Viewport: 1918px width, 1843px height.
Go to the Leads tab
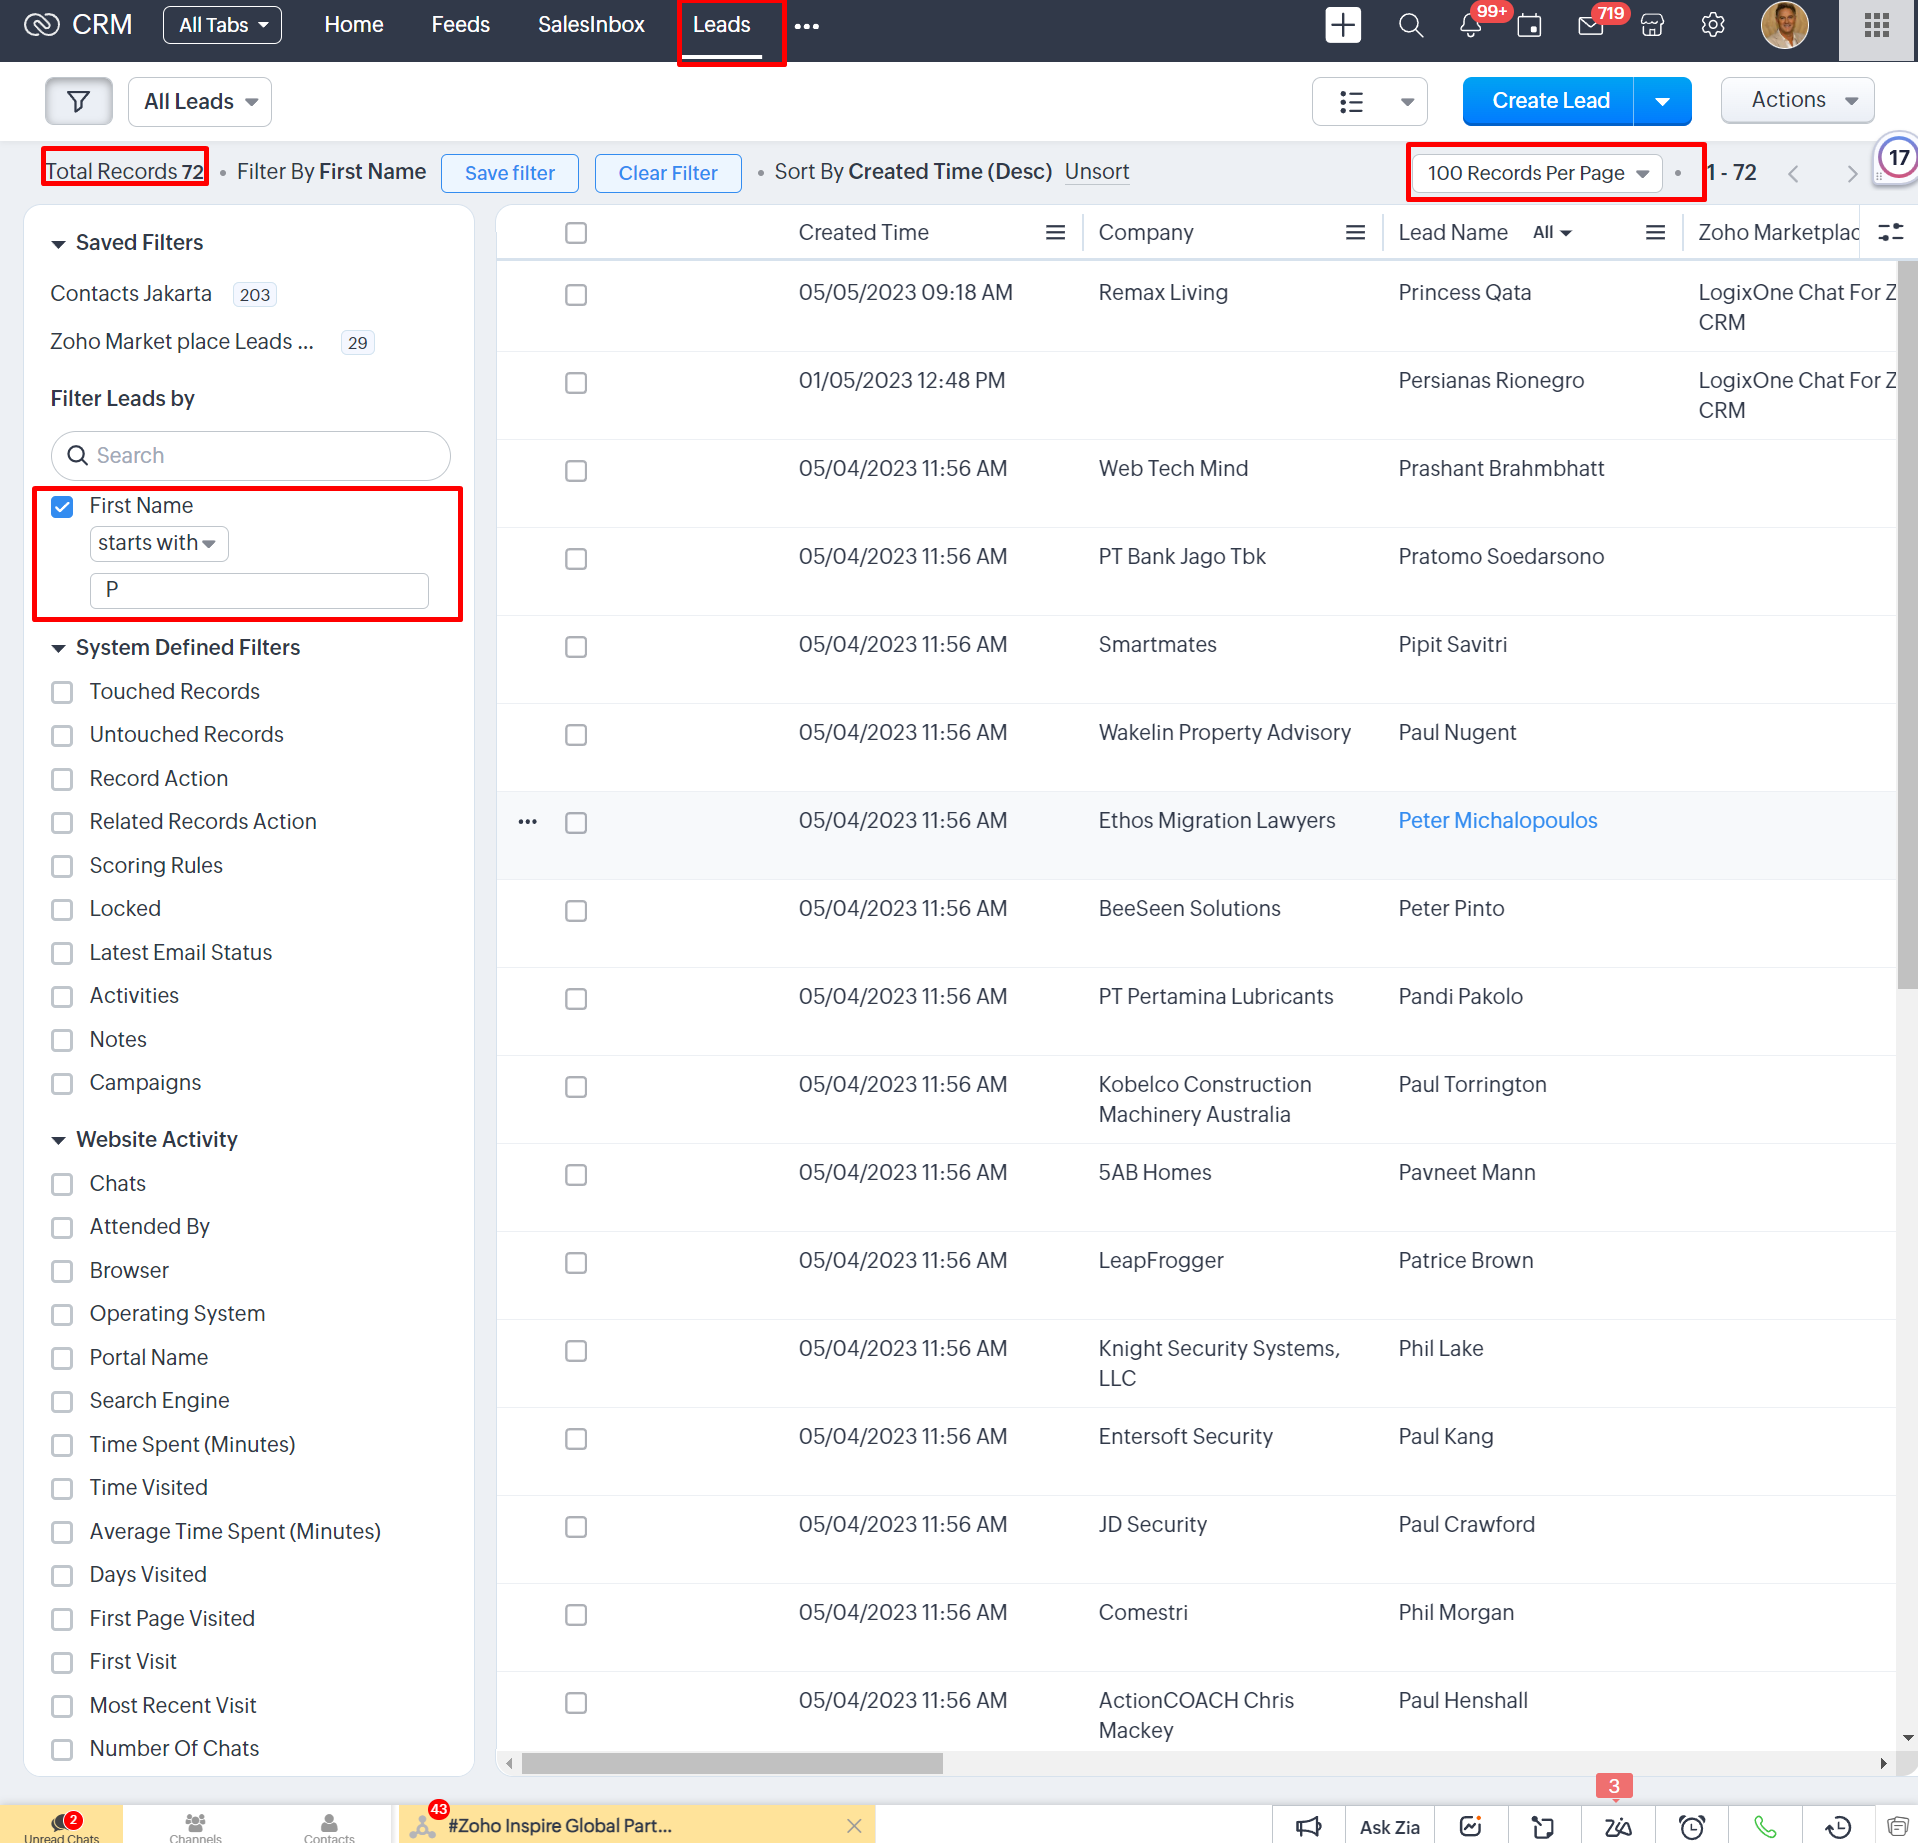[x=721, y=25]
